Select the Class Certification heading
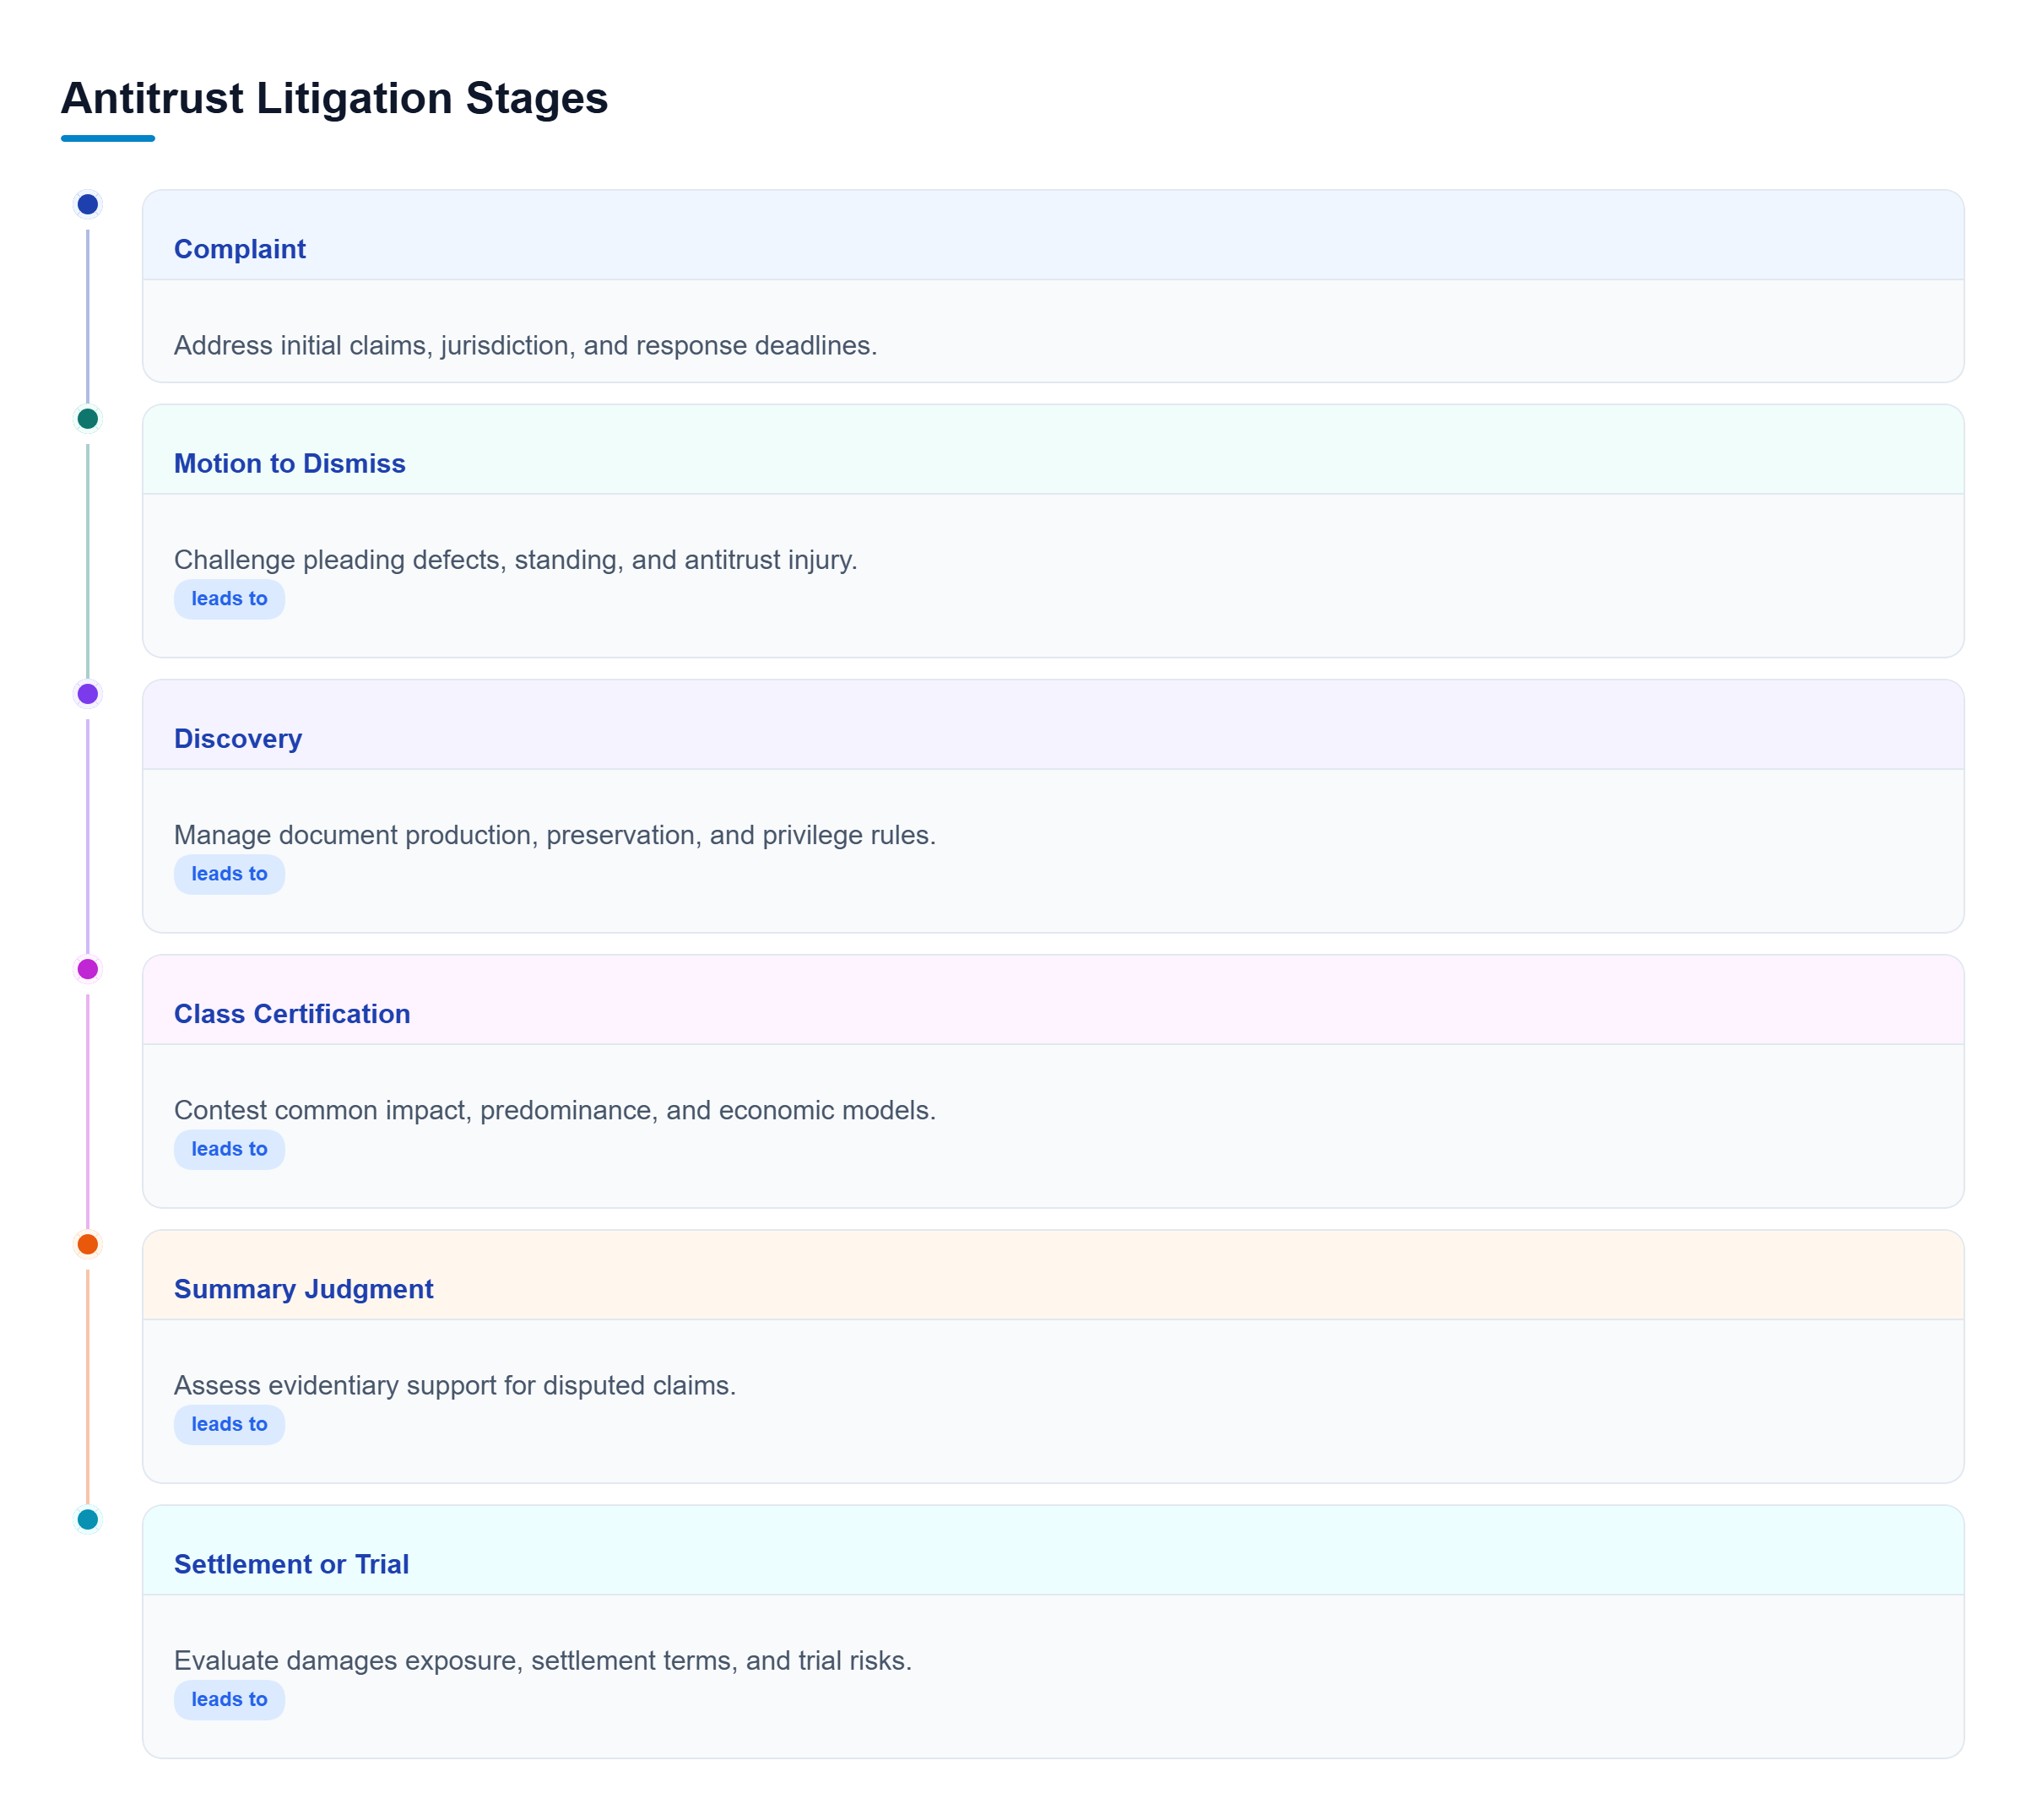The width and height of the screenshot is (2026, 1820). pos(292,1013)
